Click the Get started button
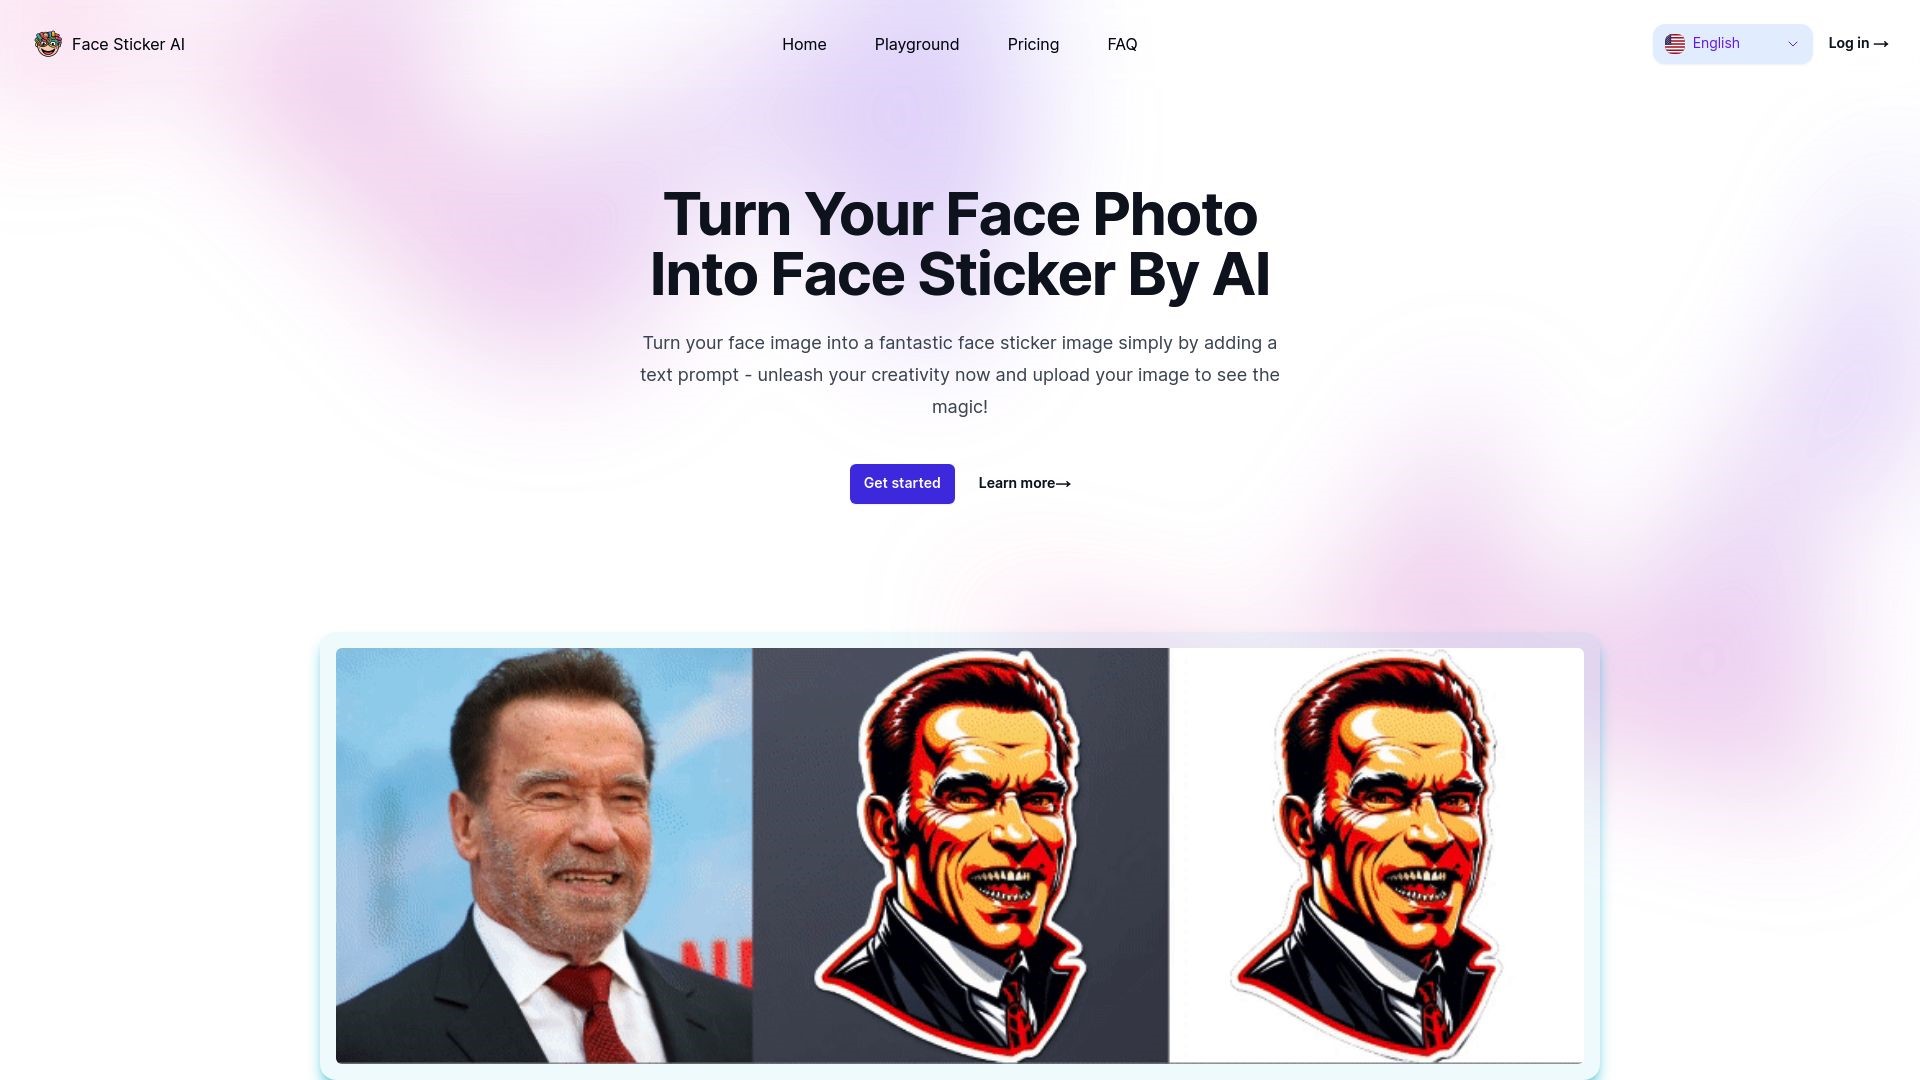 click(902, 484)
